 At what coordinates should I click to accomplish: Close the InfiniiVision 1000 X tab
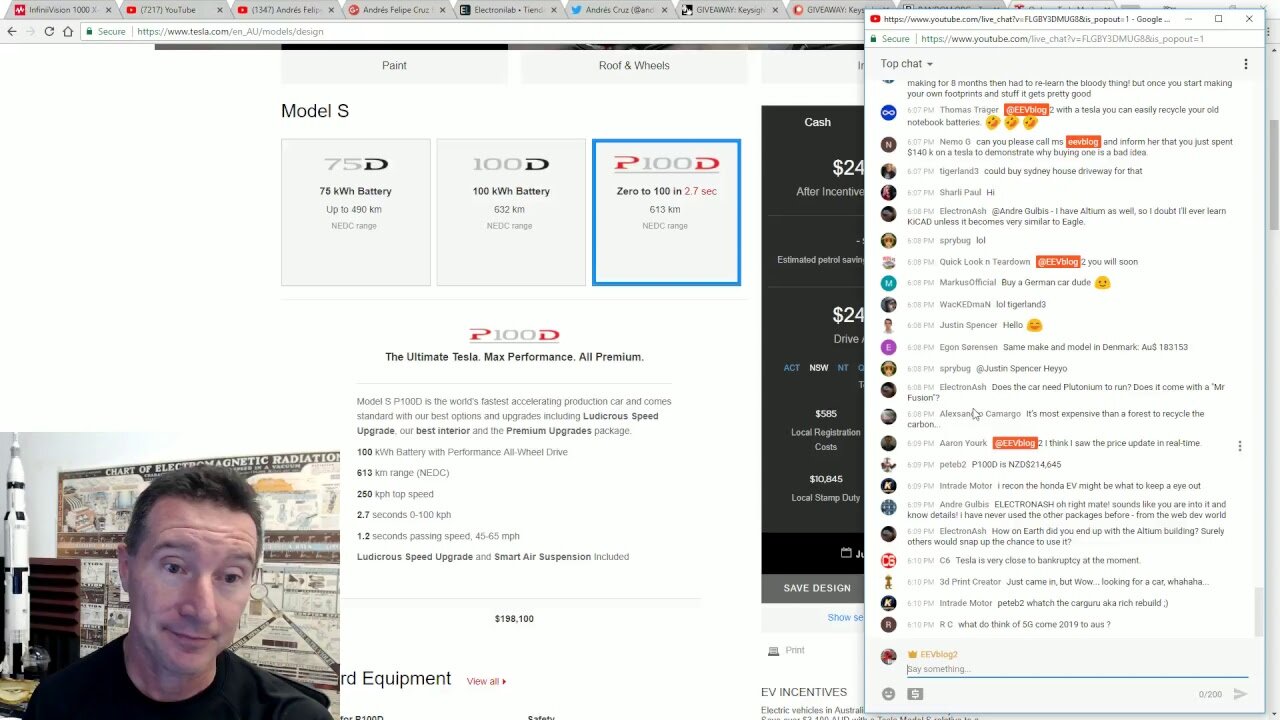(108, 10)
